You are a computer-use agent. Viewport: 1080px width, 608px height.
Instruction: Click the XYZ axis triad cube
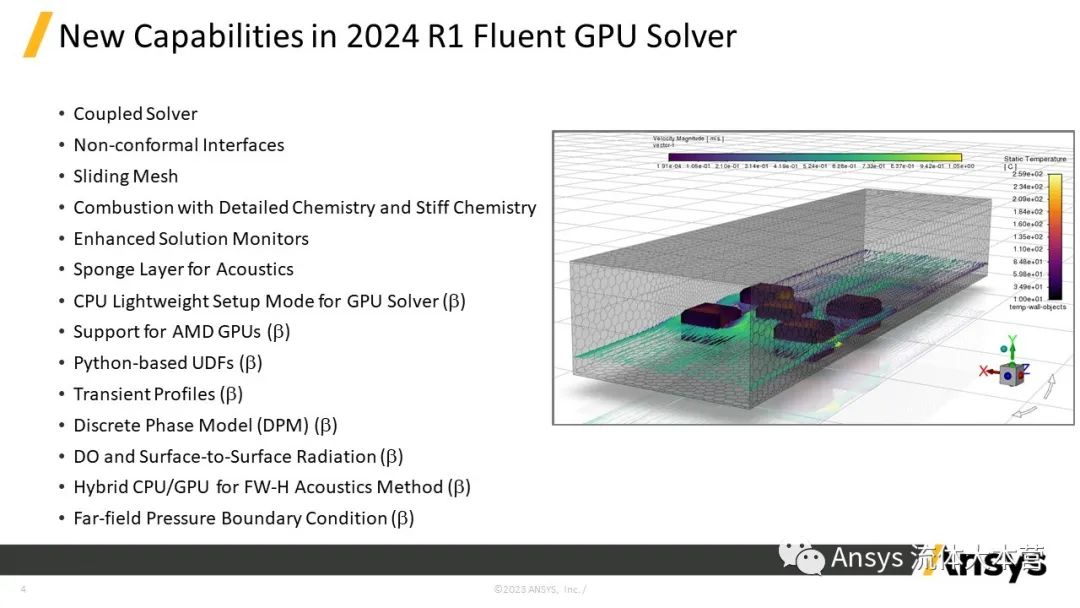(x=1010, y=375)
